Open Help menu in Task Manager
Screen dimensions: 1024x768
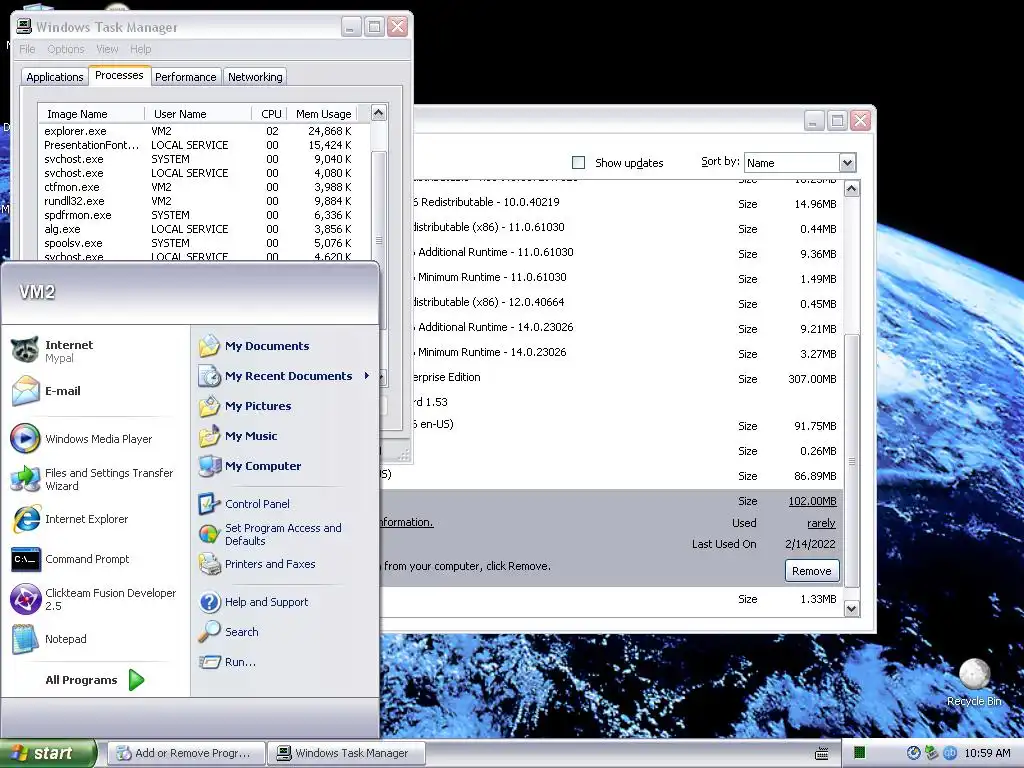tap(140, 49)
